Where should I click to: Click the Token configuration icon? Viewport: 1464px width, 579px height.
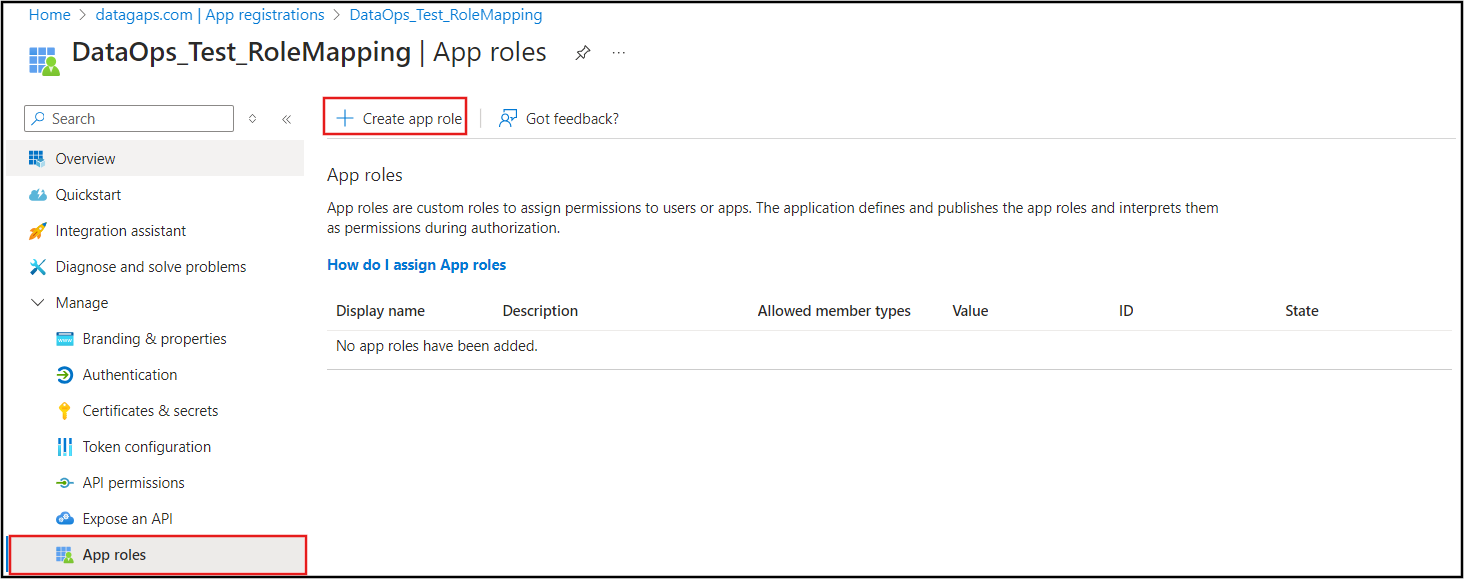tap(65, 447)
